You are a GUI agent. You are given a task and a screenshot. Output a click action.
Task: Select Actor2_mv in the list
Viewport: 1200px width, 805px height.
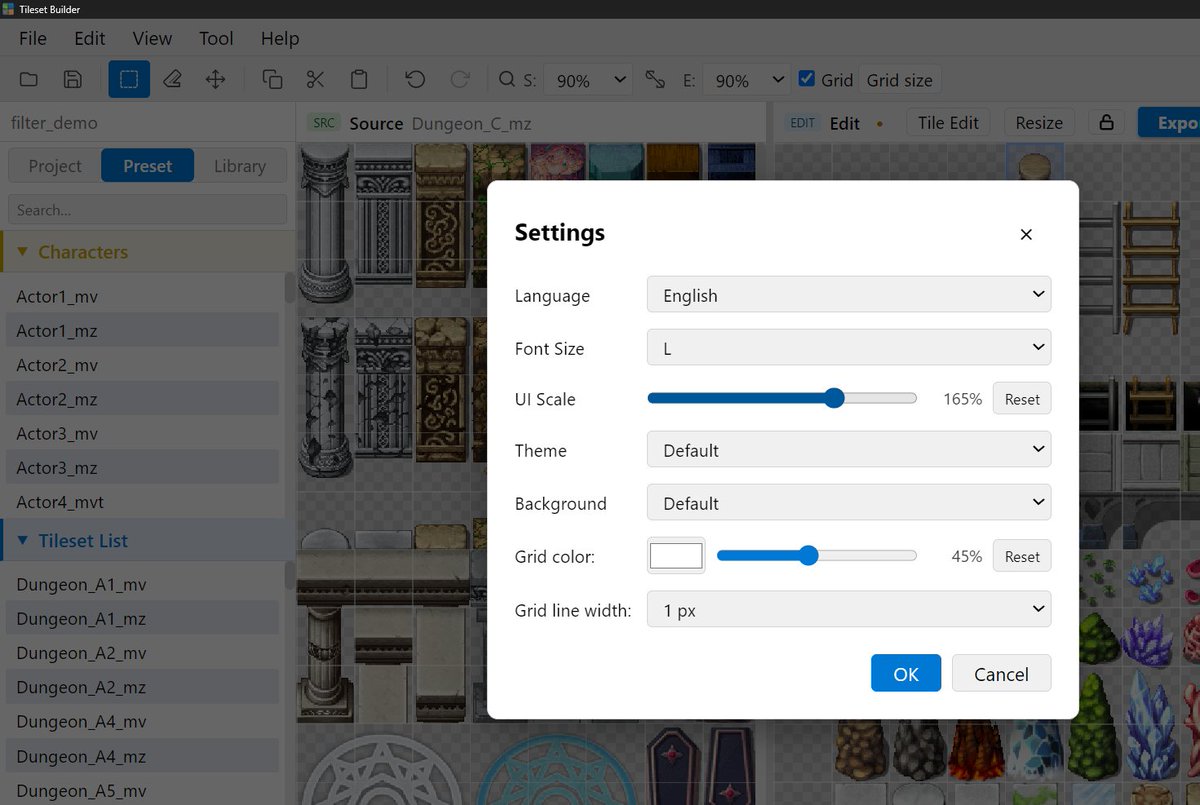coord(142,365)
